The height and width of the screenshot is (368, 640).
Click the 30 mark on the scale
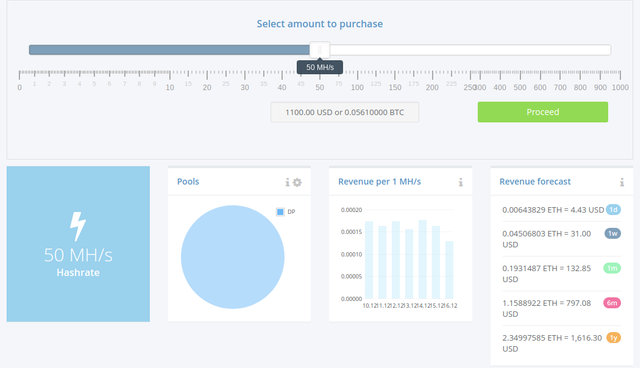244,87
